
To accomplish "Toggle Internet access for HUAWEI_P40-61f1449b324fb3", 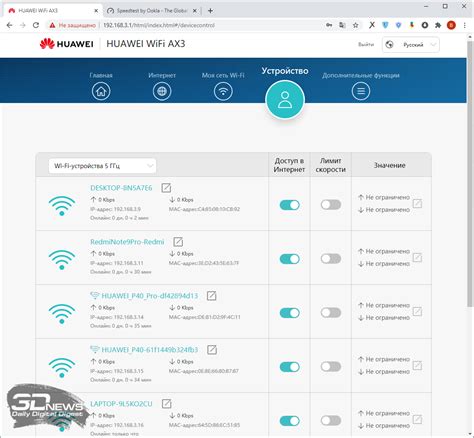I will [x=290, y=367].
